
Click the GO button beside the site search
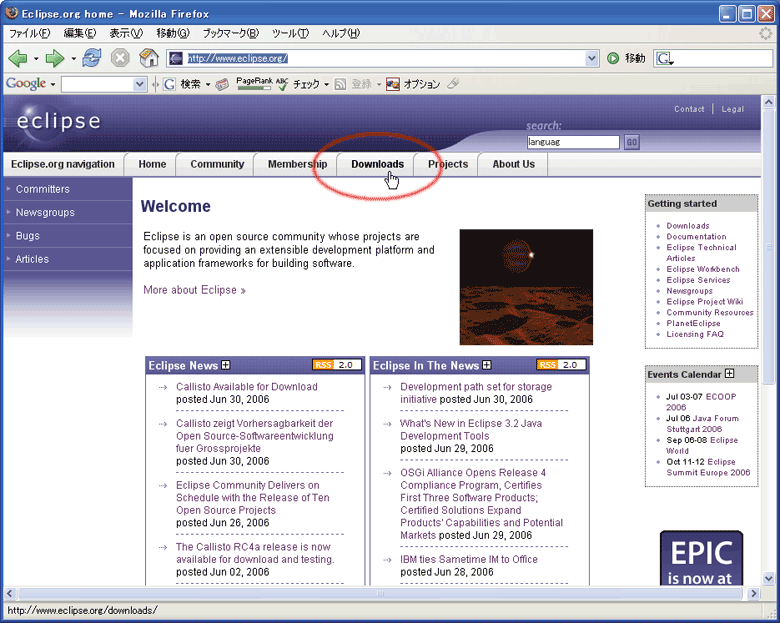[632, 142]
